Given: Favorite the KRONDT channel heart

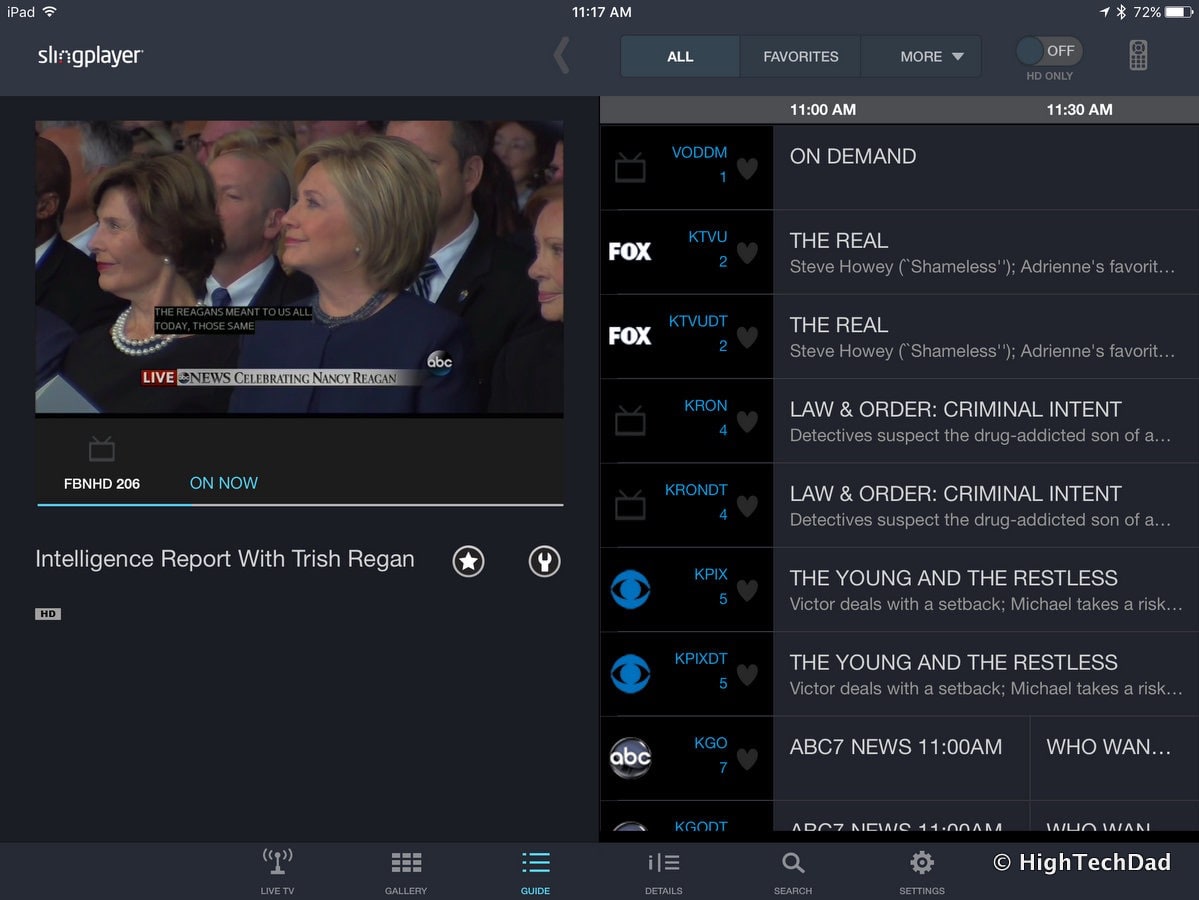Looking at the screenshot, I should 747,505.
